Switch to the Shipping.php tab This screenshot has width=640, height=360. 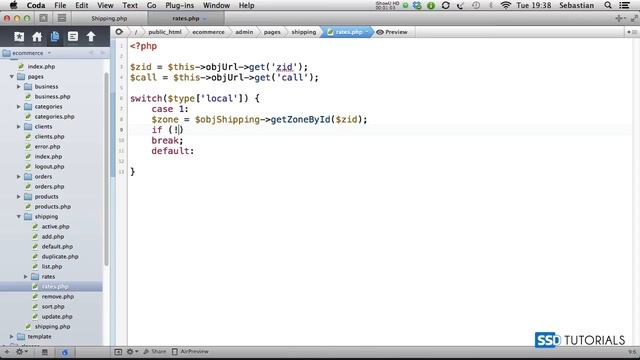109,18
